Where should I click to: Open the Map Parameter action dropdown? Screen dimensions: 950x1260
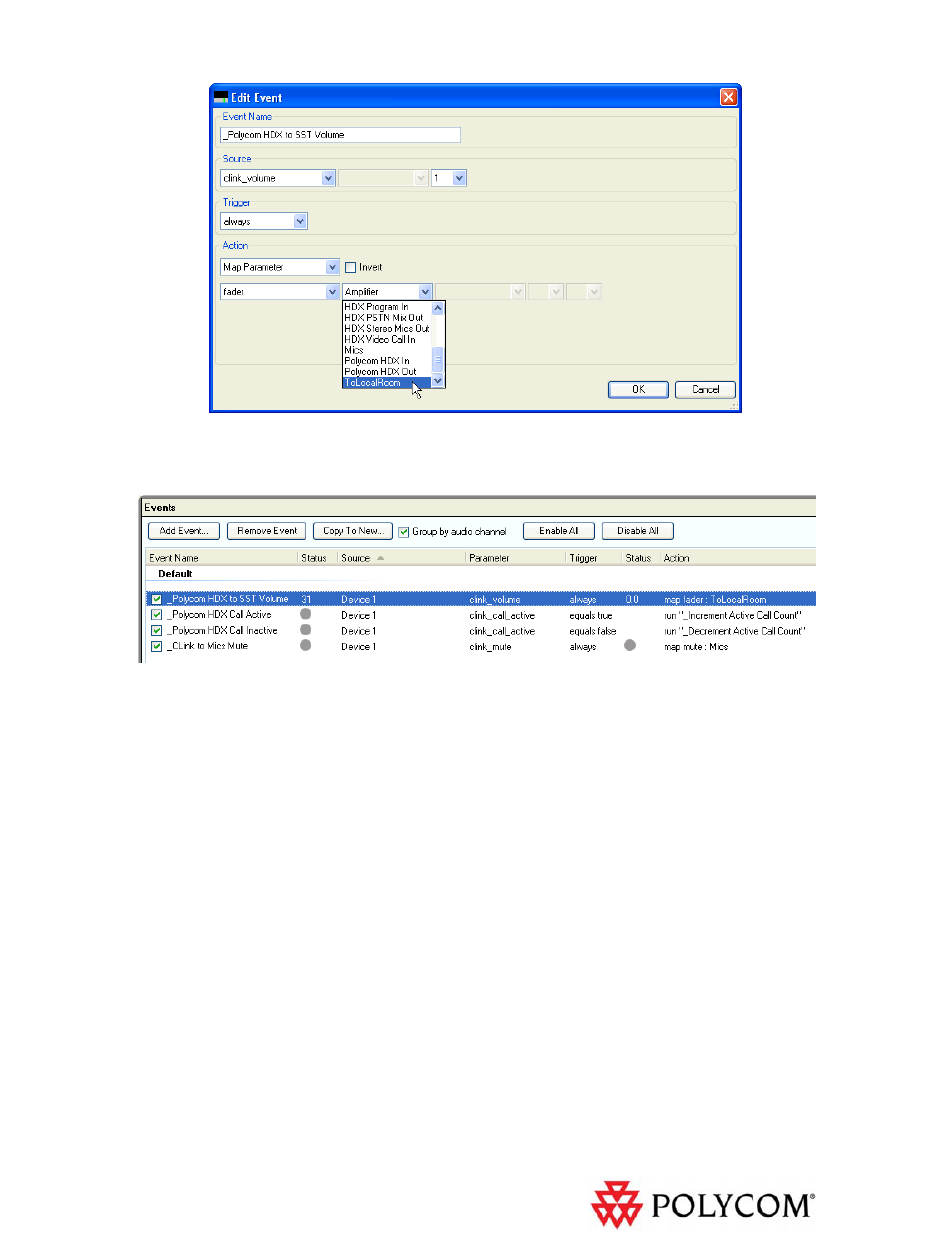click(x=333, y=267)
